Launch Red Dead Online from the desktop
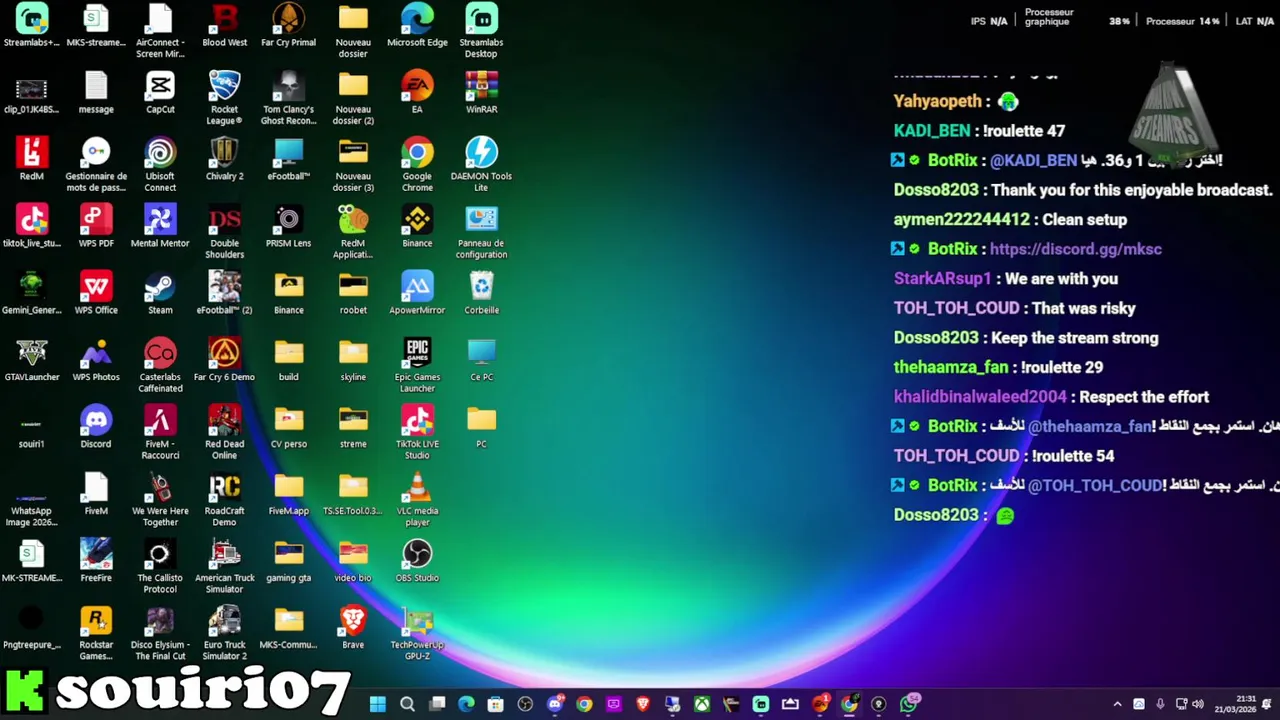The height and width of the screenshot is (720, 1280). click(224, 432)
